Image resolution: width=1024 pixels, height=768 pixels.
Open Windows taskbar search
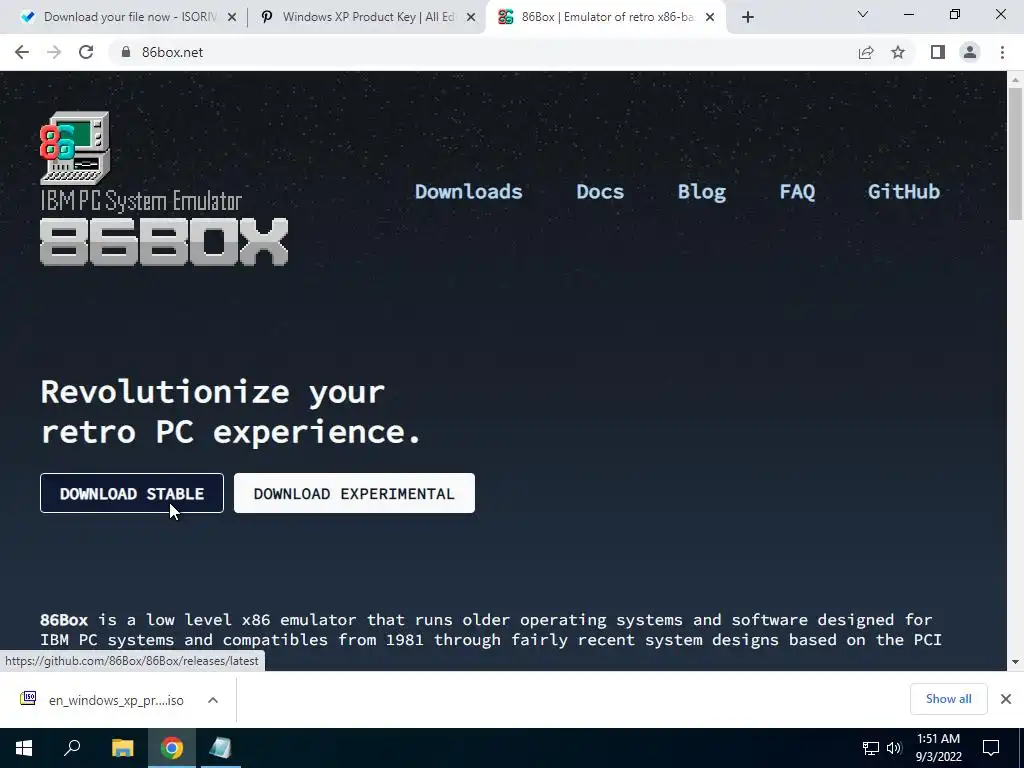point(72,748)
